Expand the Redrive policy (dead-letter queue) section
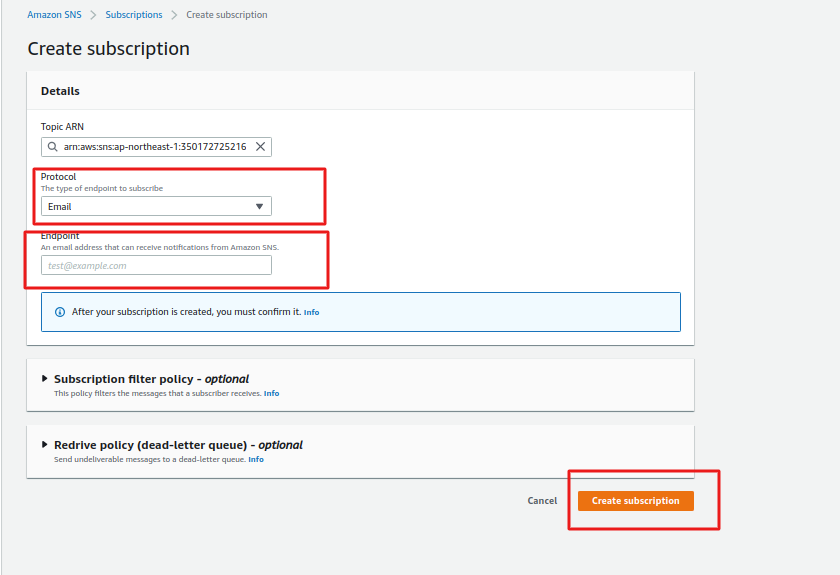 coord(44,445)
